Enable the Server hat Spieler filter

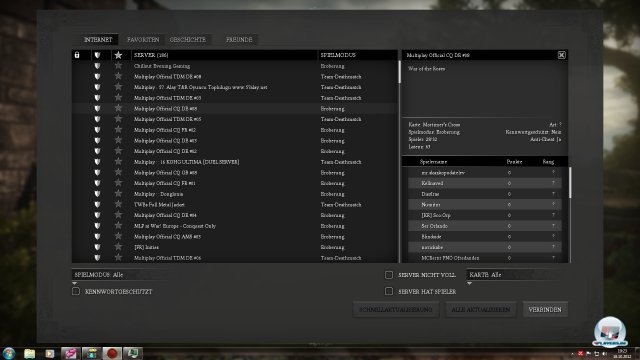(389, 291)
